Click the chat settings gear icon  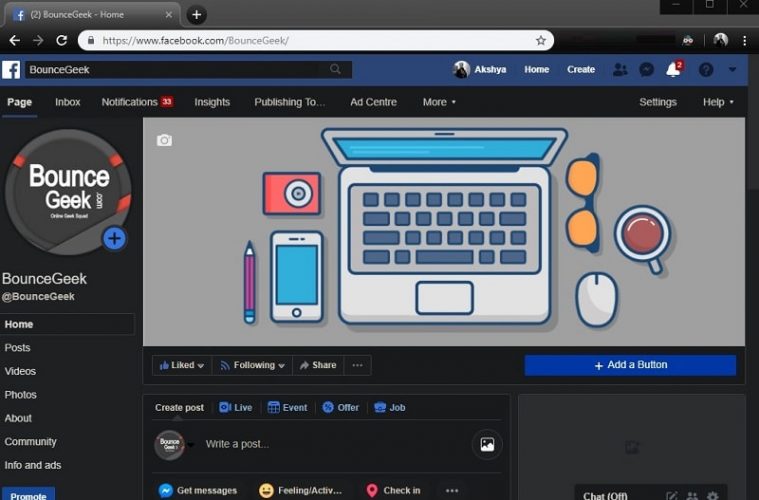(713, 496)
